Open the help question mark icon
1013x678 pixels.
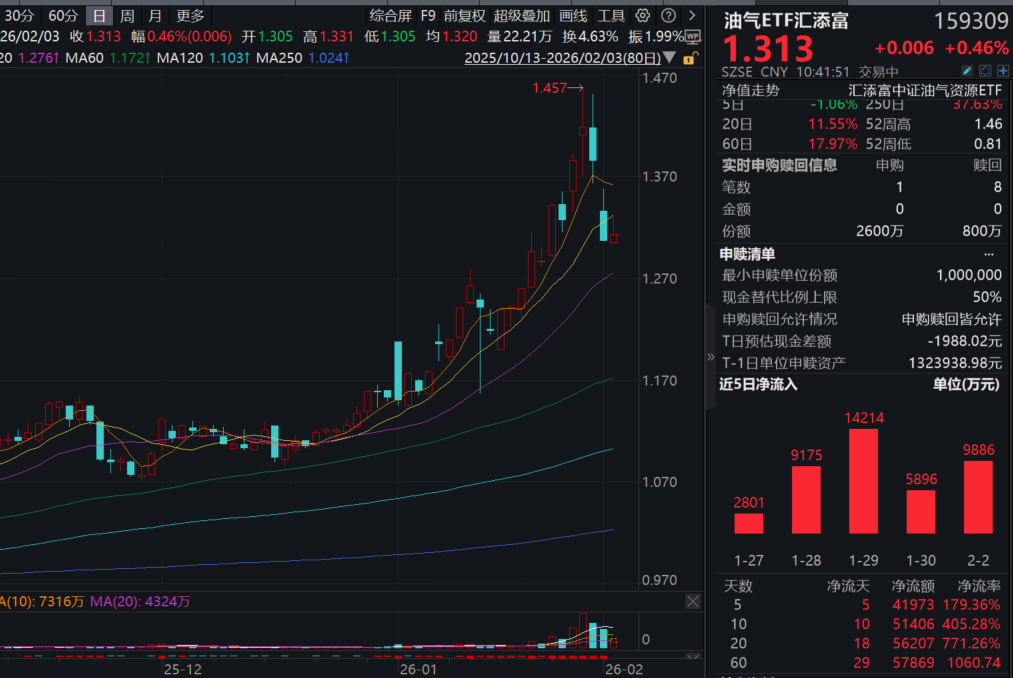[x=669, y=16]
